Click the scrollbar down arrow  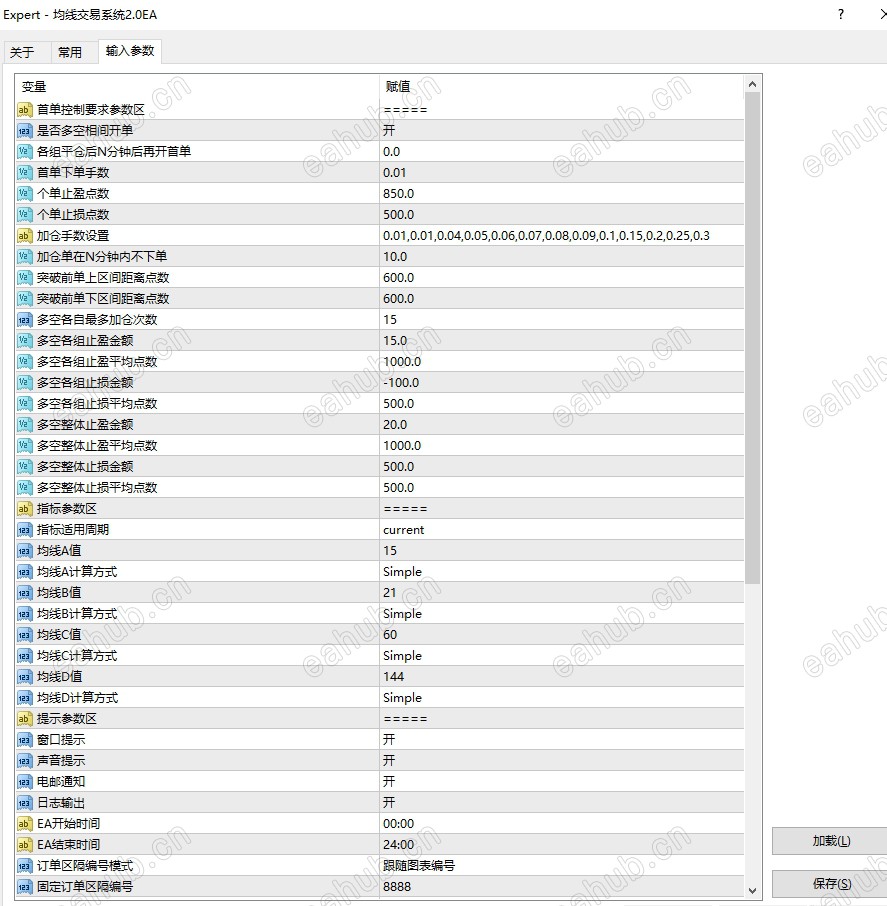pos(752,890)
